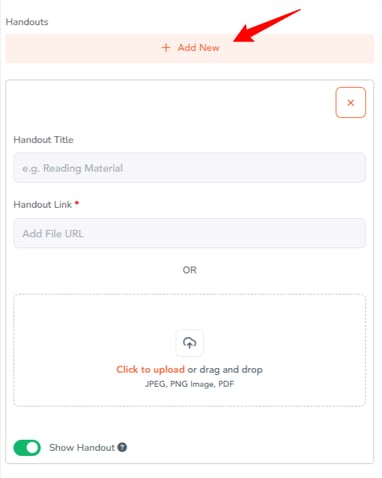Image resolution: width=382 pixels, height=478 pixels.
Task: Click the cloud upload icon
Action: (189, 343)
